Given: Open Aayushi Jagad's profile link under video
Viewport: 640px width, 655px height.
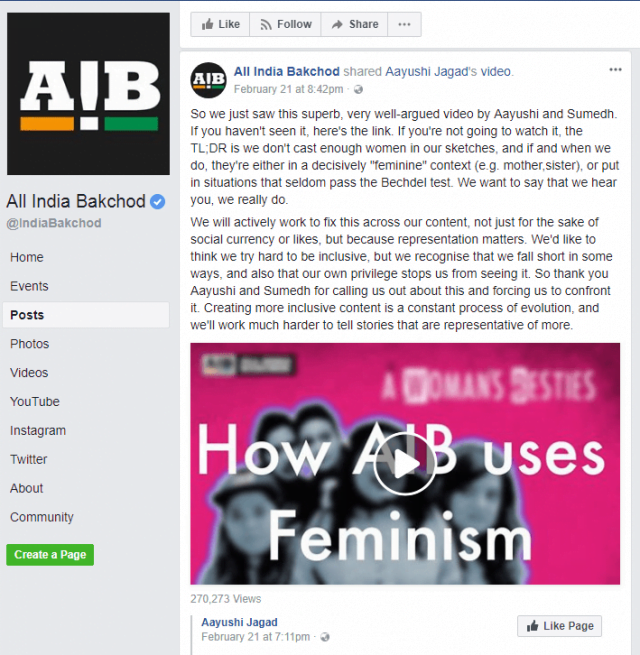Looking at the screenshot, I should click(x=239, y=622).
